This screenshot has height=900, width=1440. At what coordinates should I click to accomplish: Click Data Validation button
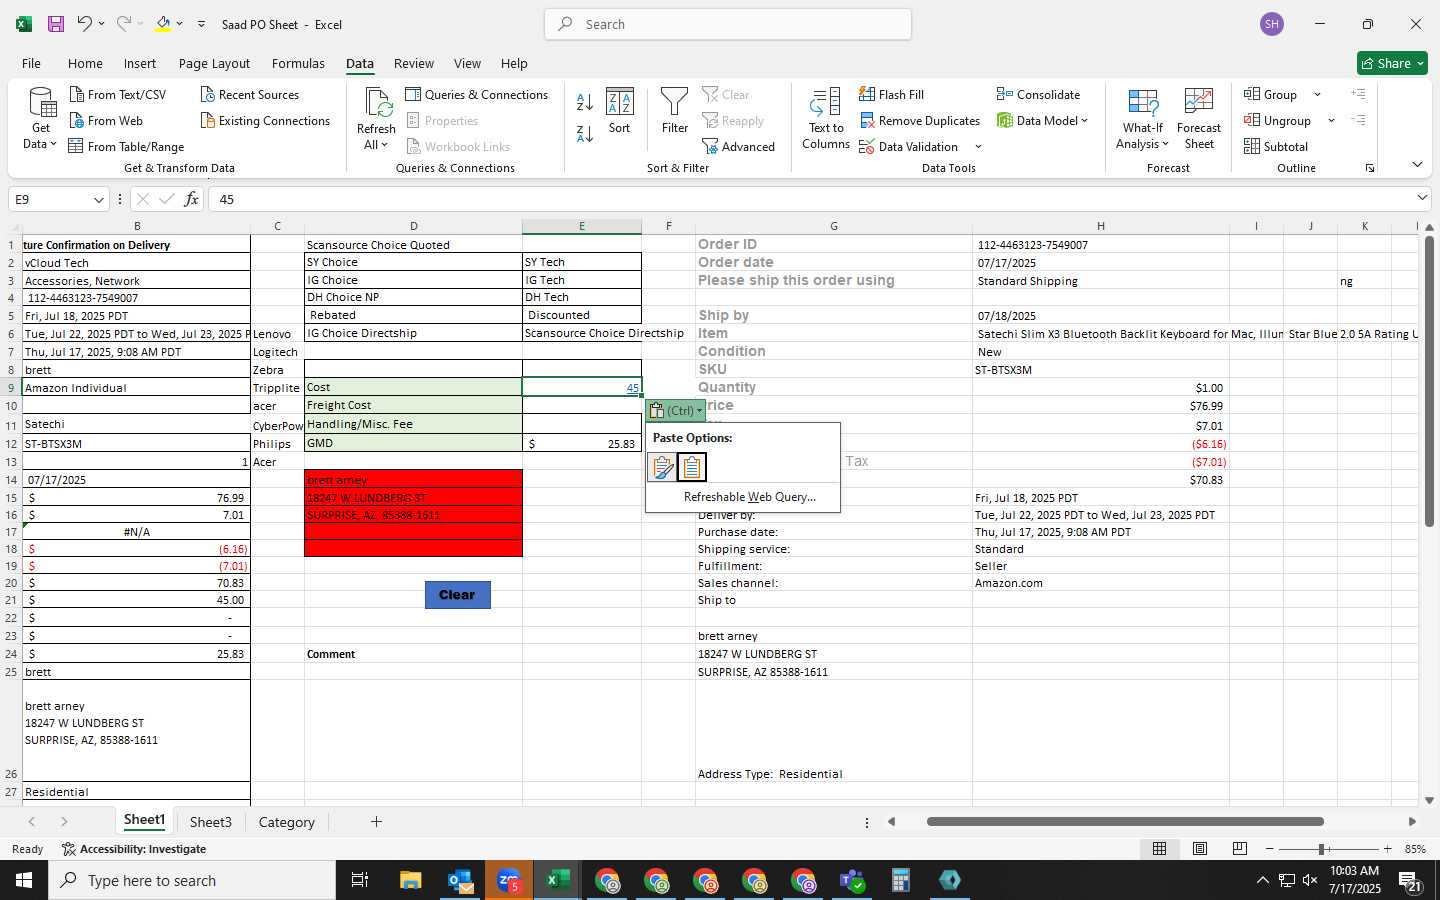[909, 146]
